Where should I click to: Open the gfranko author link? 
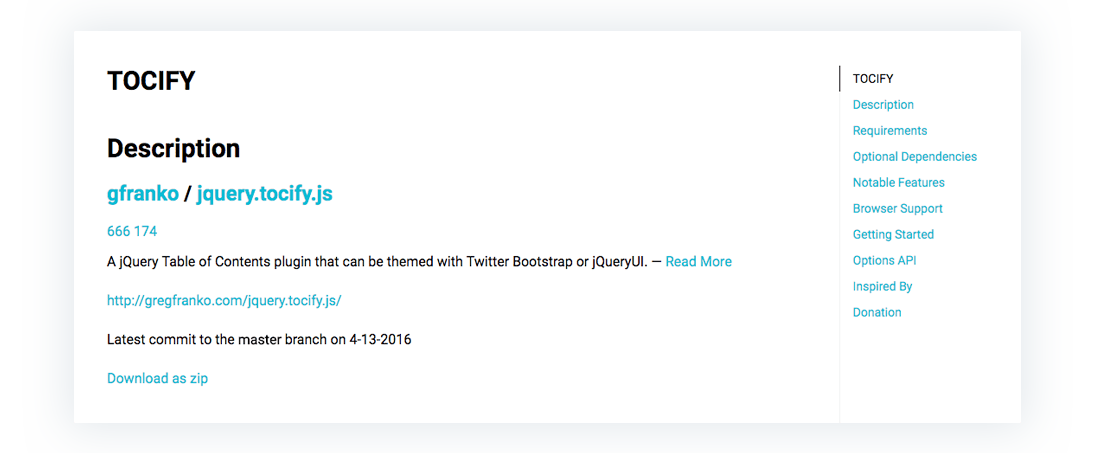click(x=142, y=194)
